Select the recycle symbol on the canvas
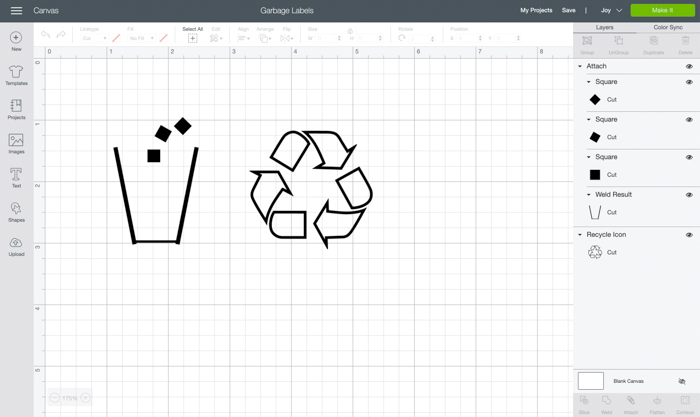This screenshot has height=417, width=700. (311, 189)
